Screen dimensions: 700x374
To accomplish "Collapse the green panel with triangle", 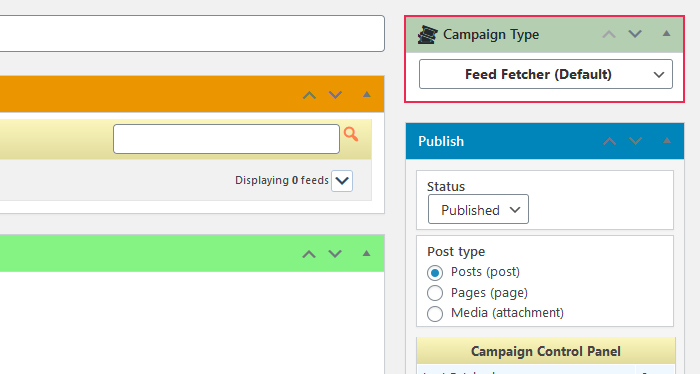I will tap(367, 253).
